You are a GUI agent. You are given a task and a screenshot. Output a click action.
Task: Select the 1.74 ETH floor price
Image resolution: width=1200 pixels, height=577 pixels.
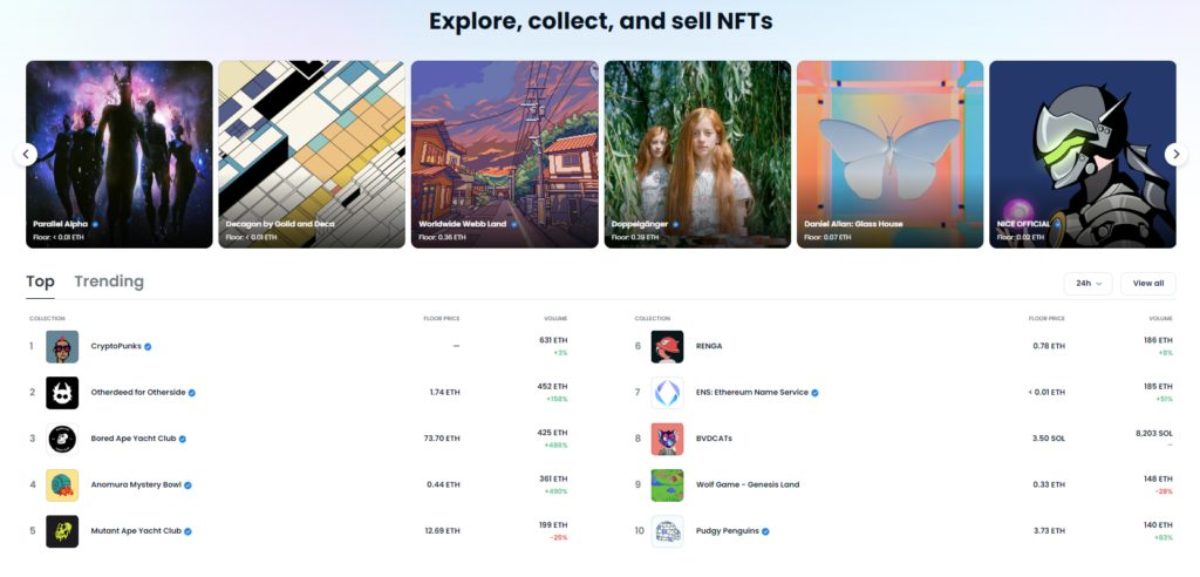point(445,392)
